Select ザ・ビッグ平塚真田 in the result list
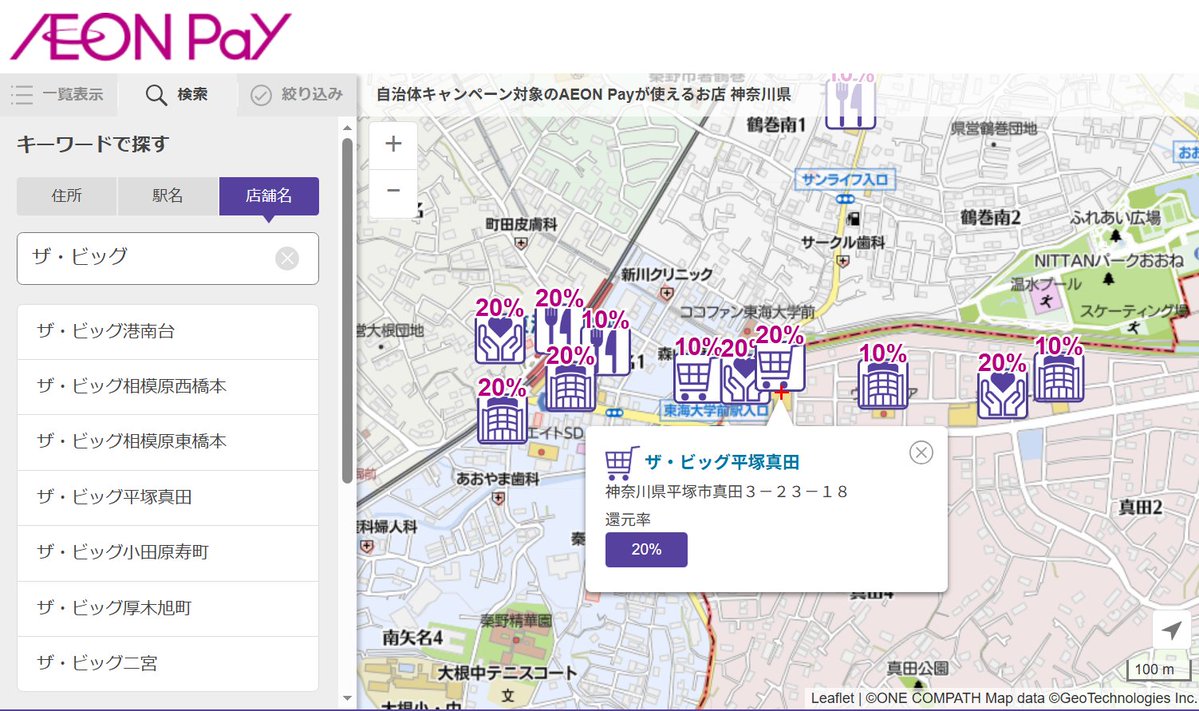The height and width of the screenshot is (711, 1199). click(167, 497)
